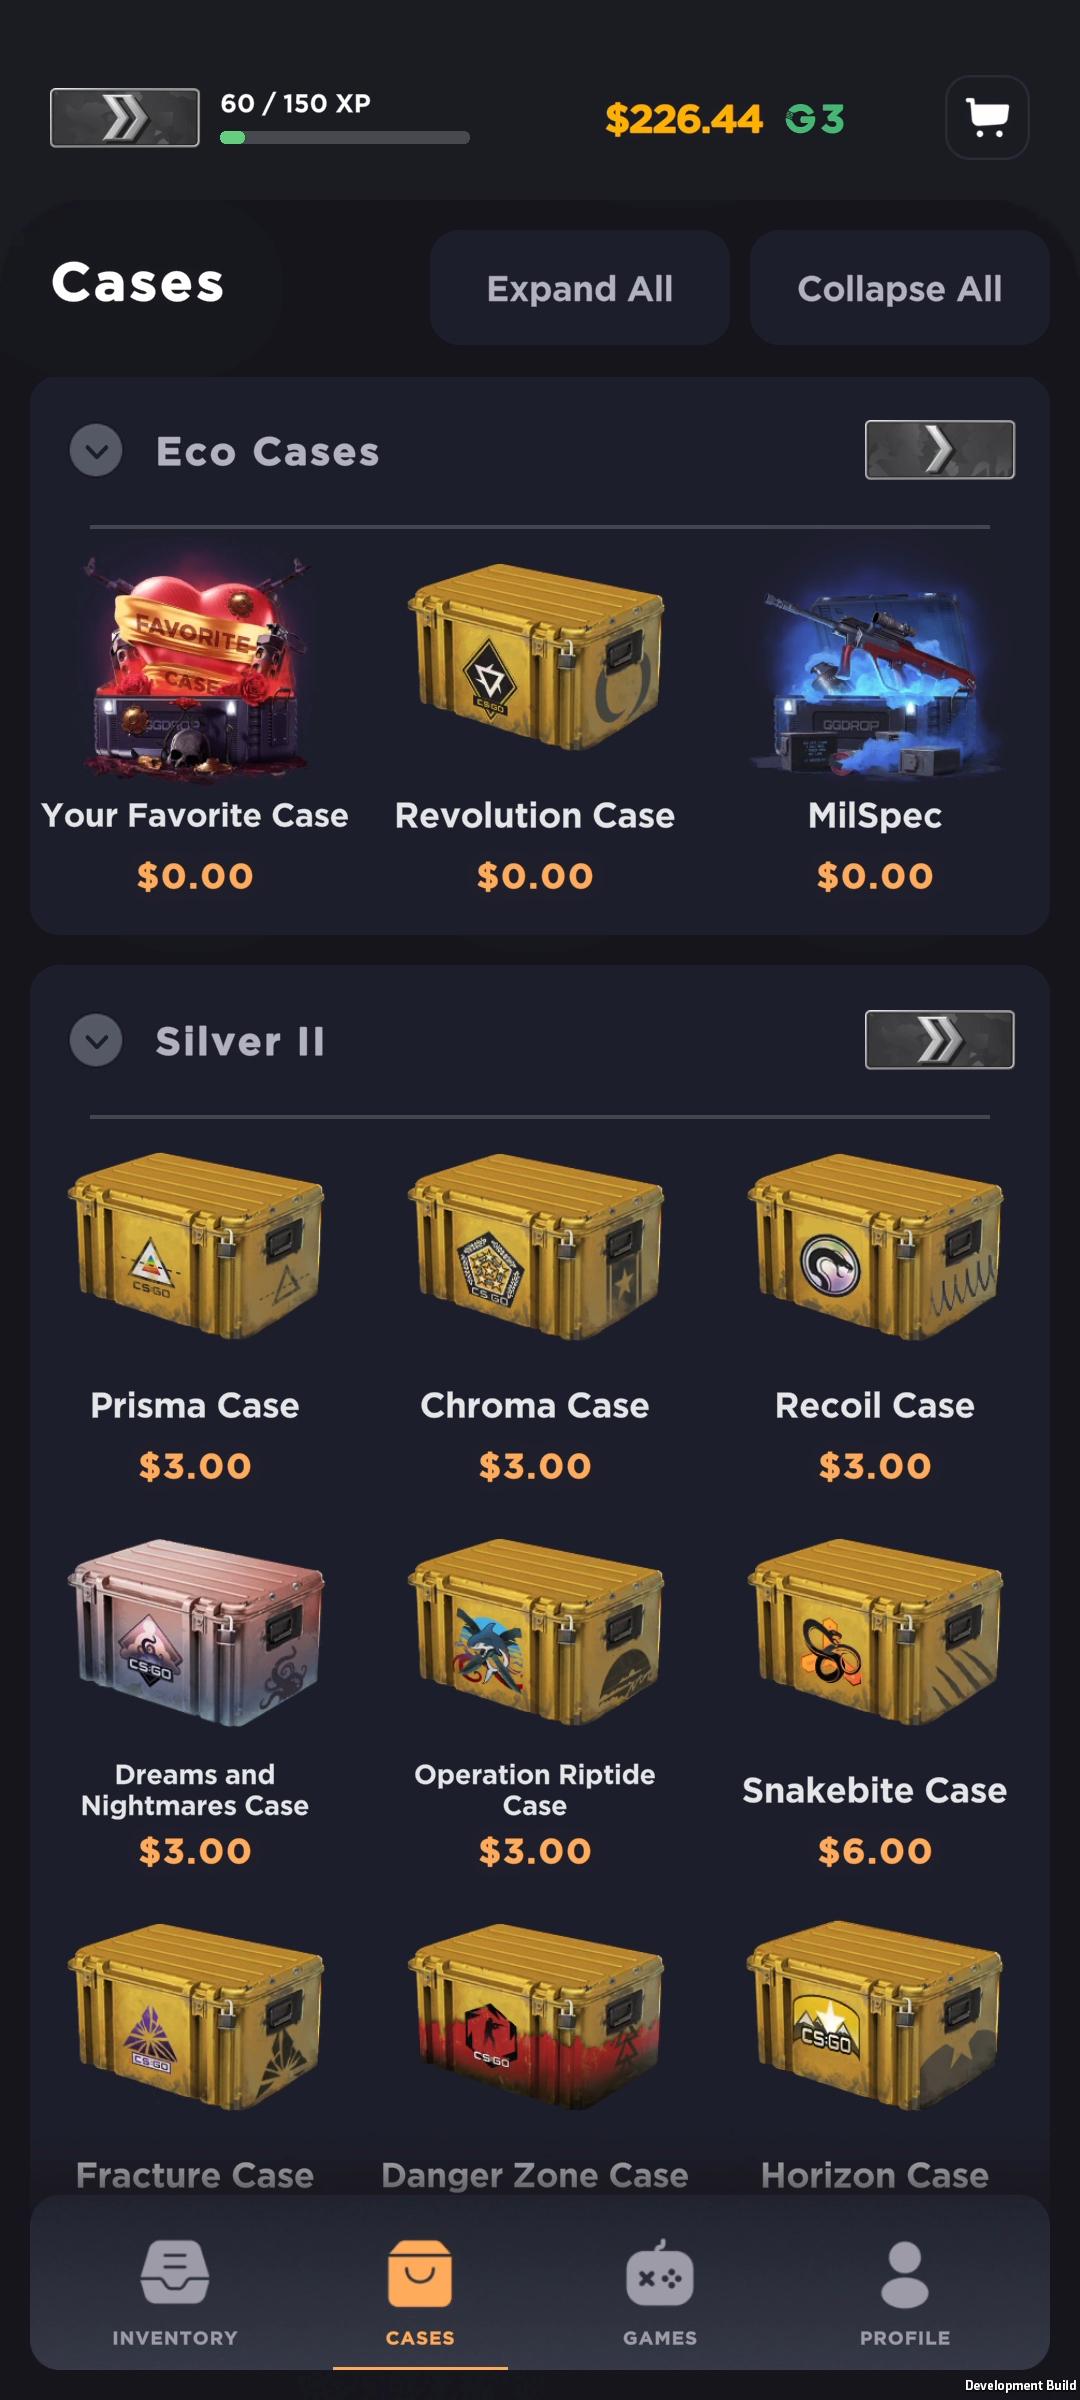Click the XP progress bar
Screen dimensions: 1080x2400
[345, 137]
